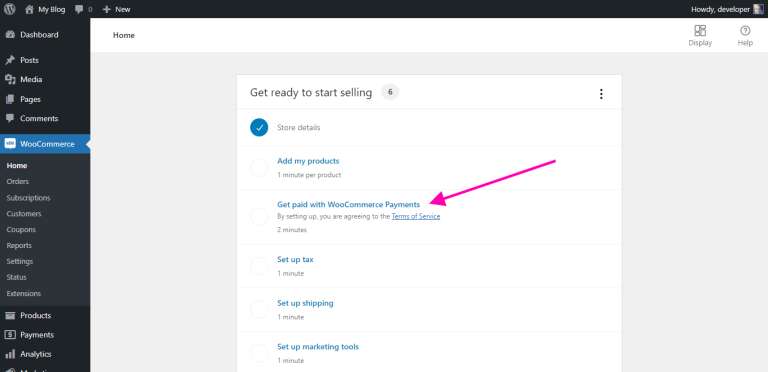The image size is (768, 372).
Task: Open WooCommerce Status submenu
Action: click(17, 277)
